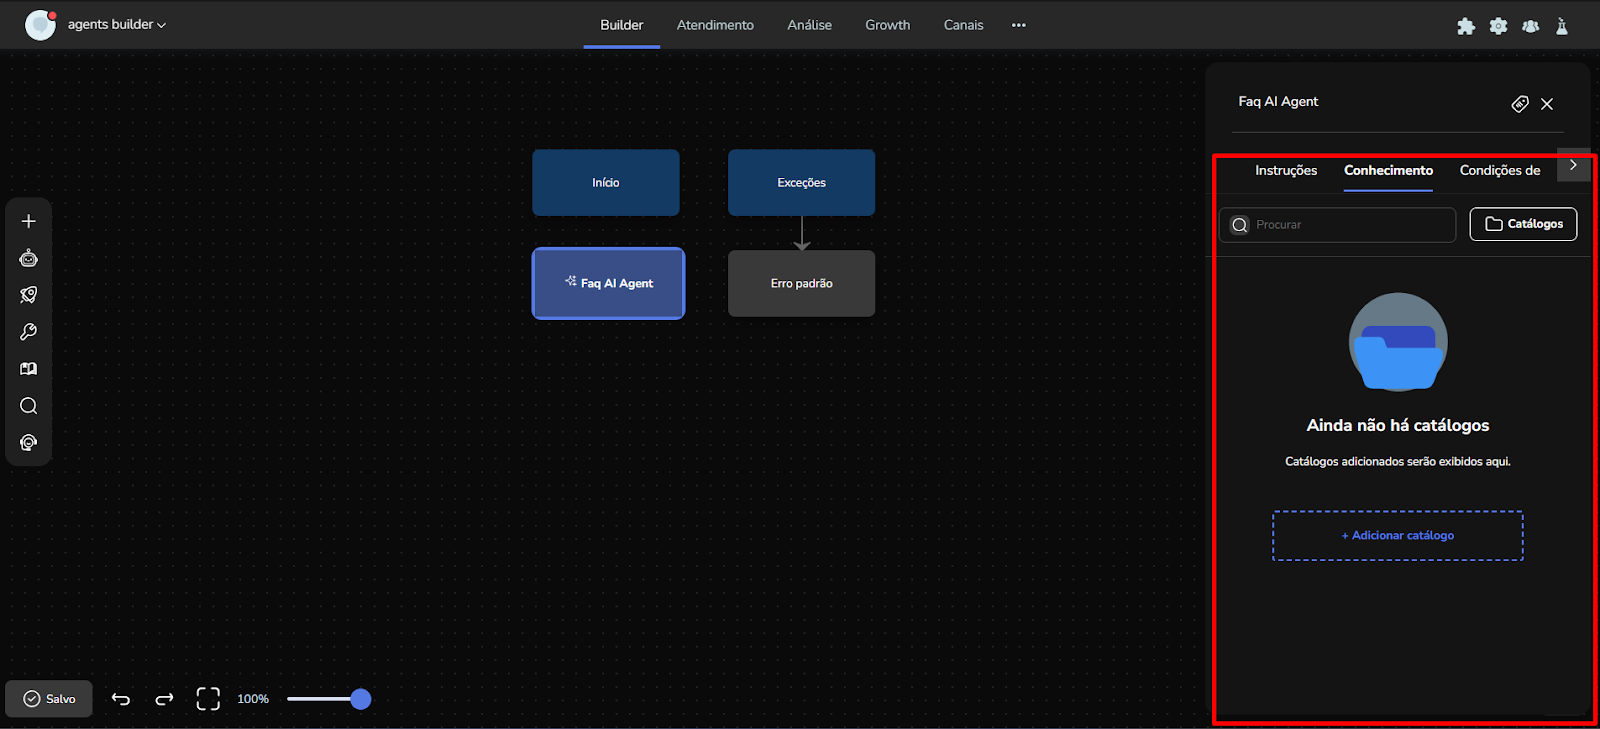Image resolution: width=1600 pixels, height=729 pixels.
Task: Open the Atendimento menu item
Action: click(715, 25)
